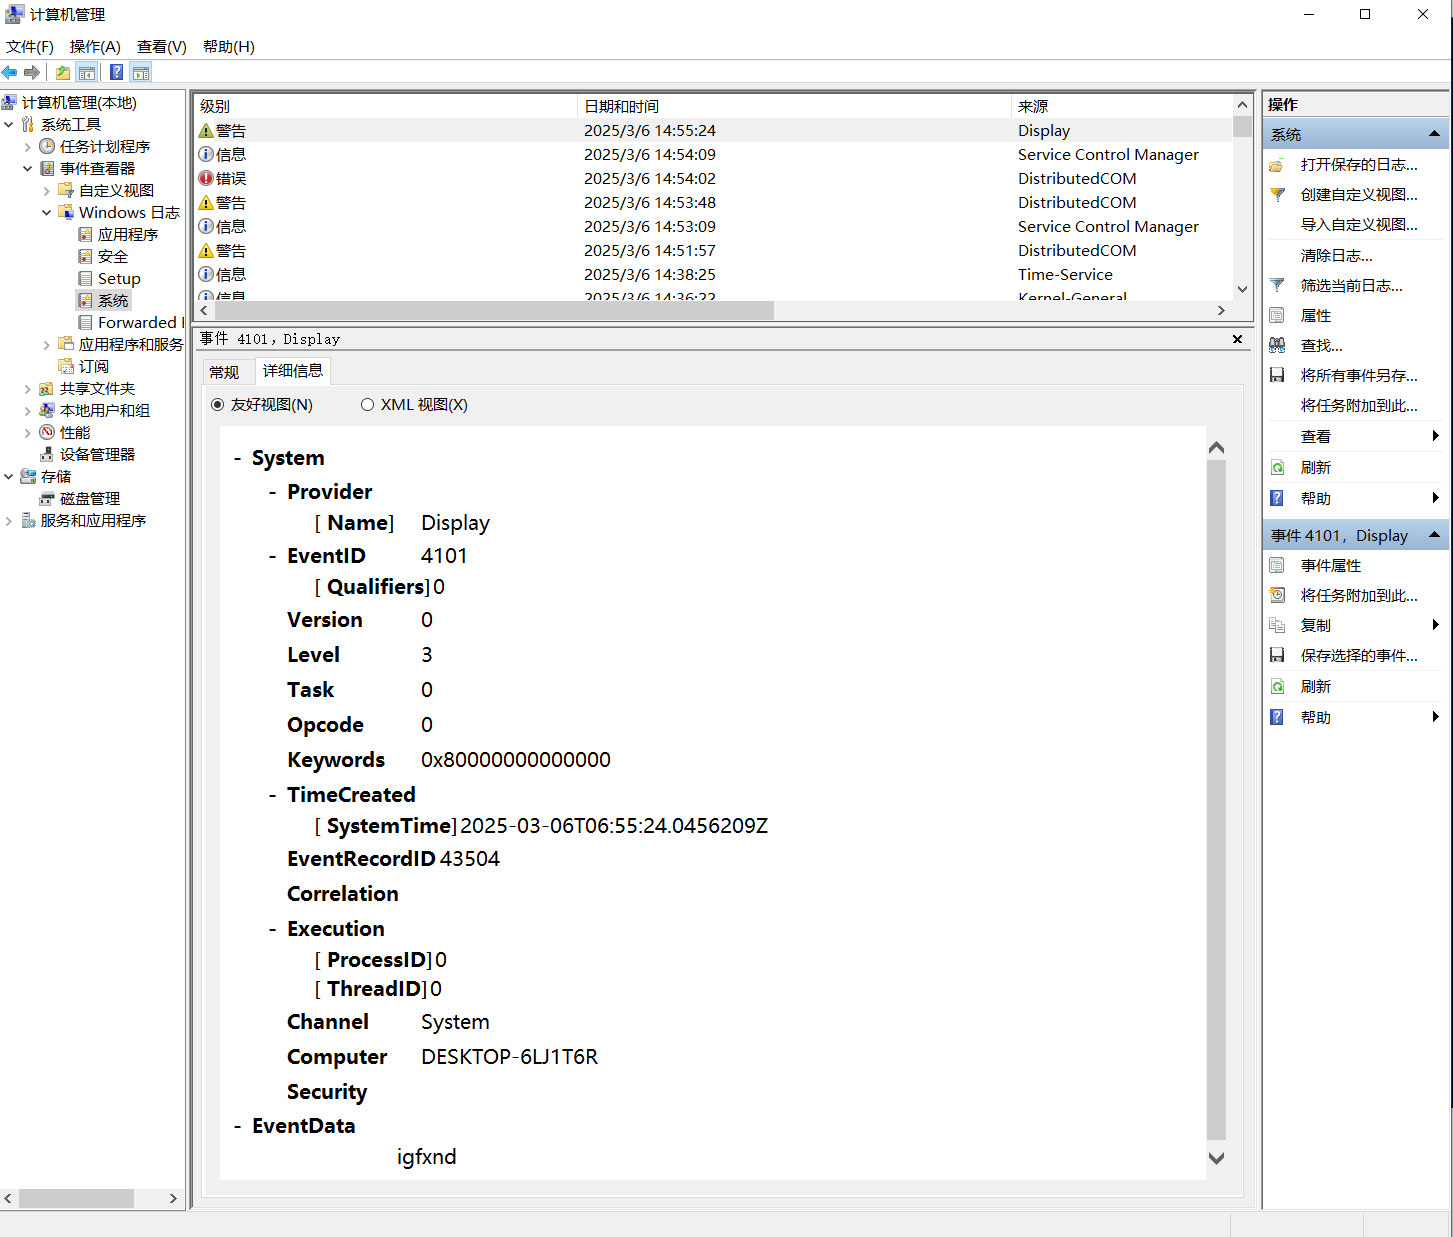
Task: Select the DistributedCOM 错误 event row
Action: (x=650, y=178)
